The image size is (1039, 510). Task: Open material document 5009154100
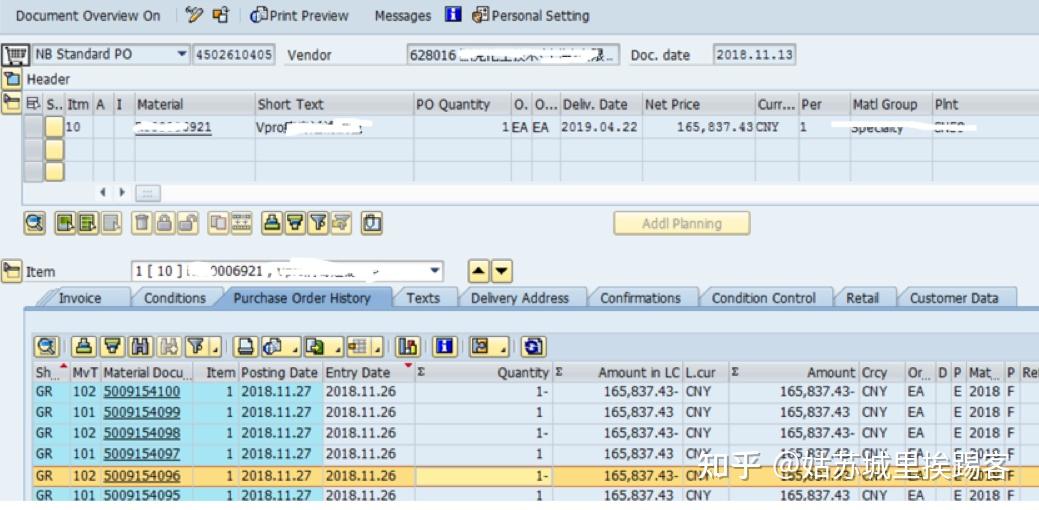pyautogui.click(x=142, y=391)
